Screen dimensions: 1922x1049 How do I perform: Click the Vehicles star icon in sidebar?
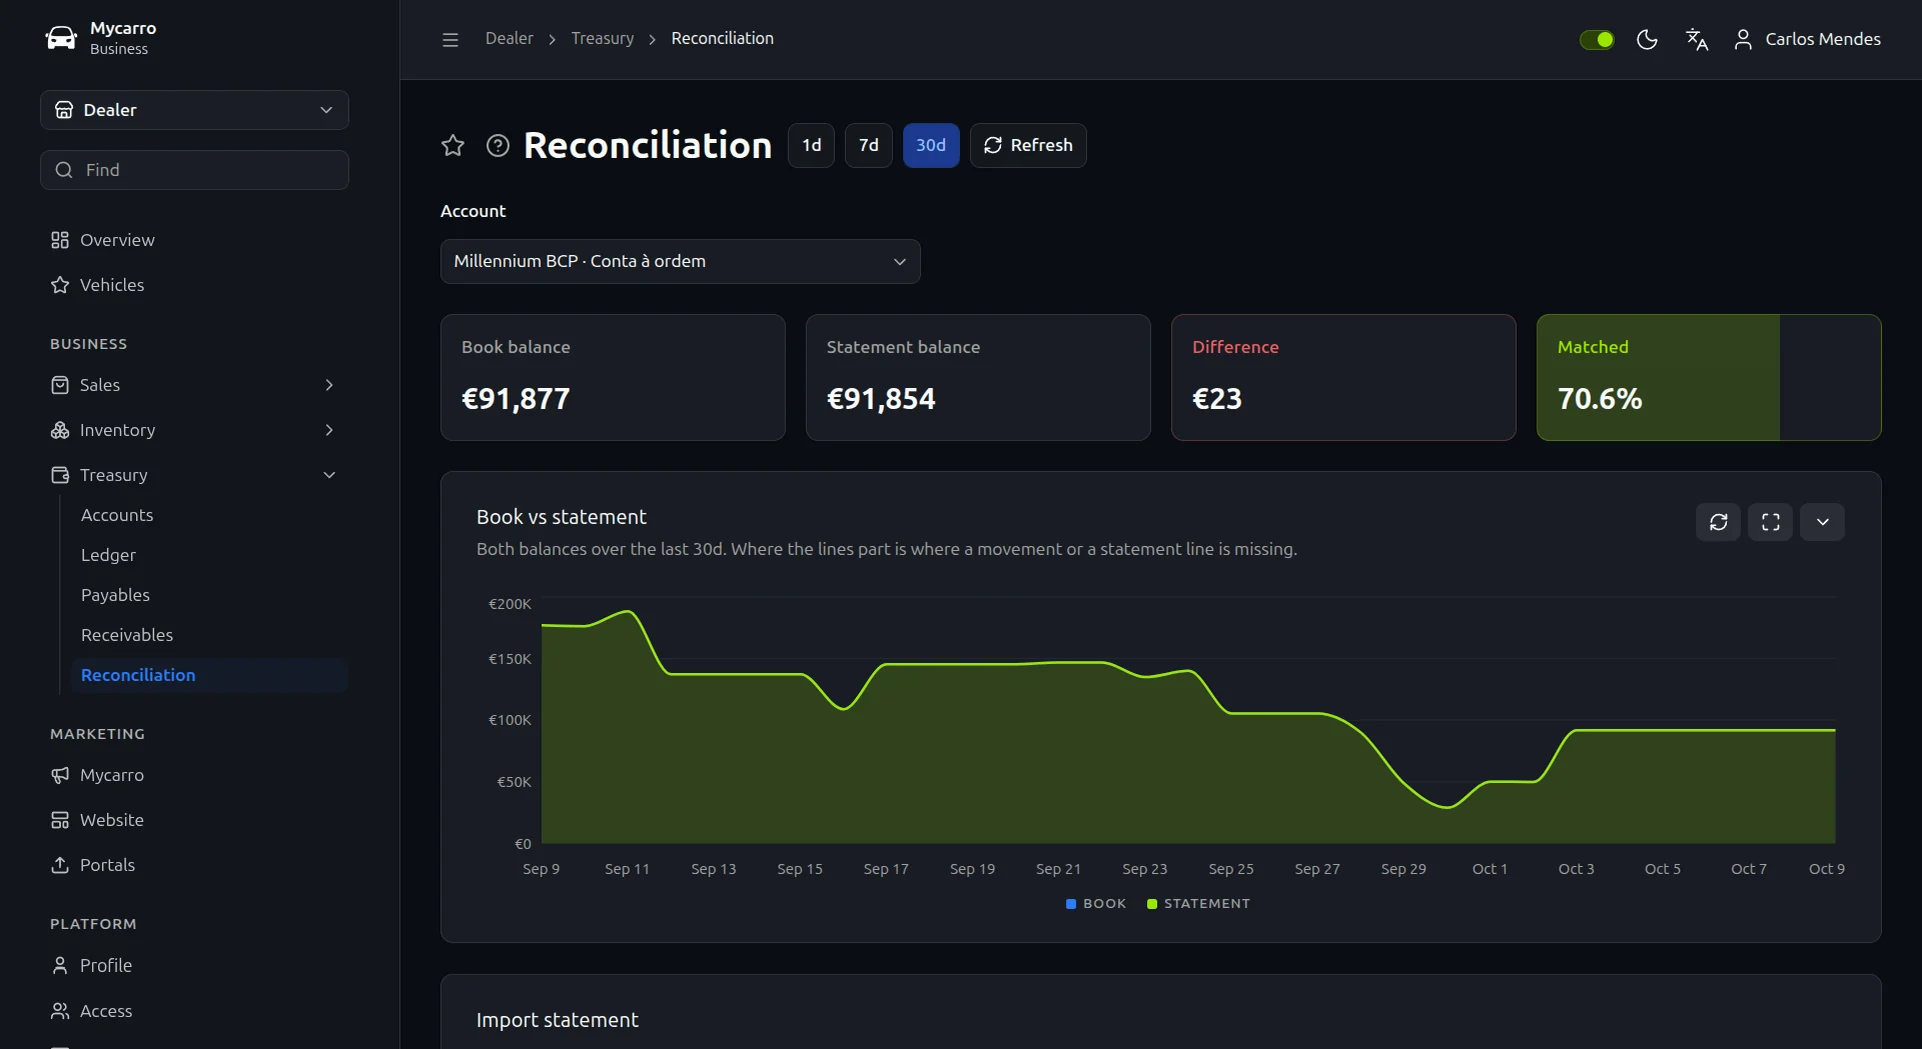point(60,285)
